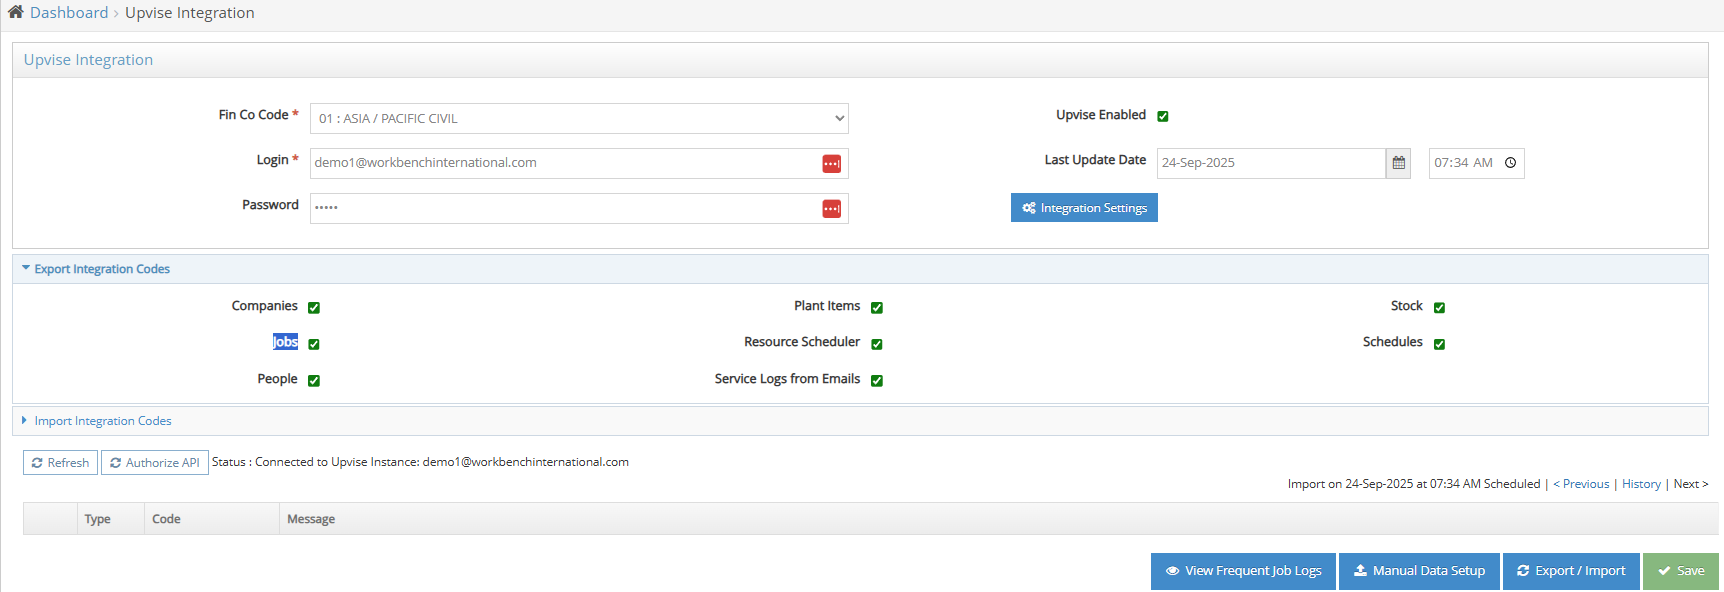Click the Upvise Integration panel title
Image resolution: width=1724 pixels, height=592 pixels.
tap(88, 60)
